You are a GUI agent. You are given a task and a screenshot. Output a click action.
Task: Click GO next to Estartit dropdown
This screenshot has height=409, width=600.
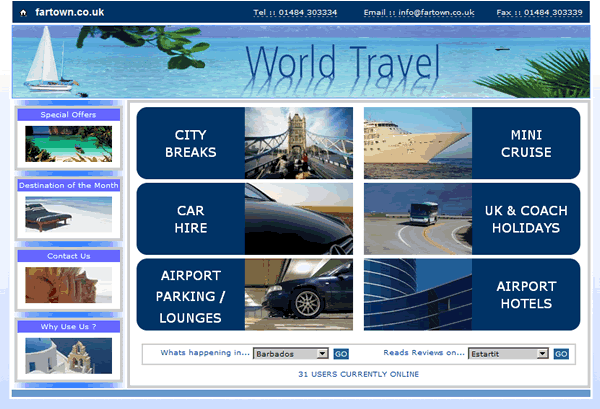coord(561,354)
